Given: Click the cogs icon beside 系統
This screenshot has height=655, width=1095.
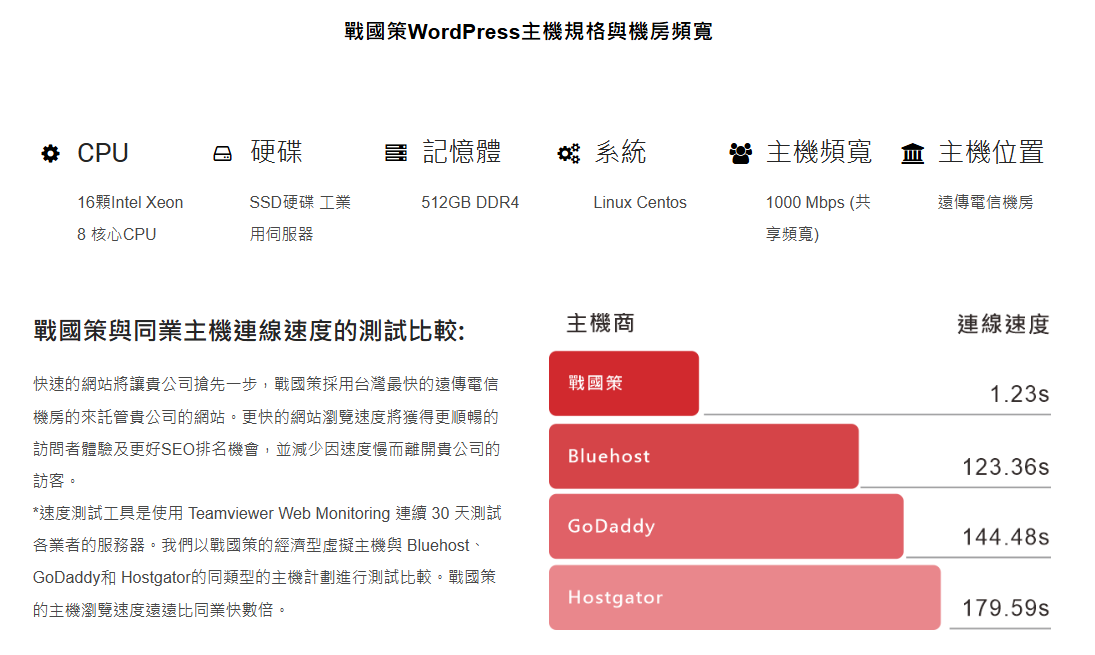Looking at the screenshot, I should 568,153.
